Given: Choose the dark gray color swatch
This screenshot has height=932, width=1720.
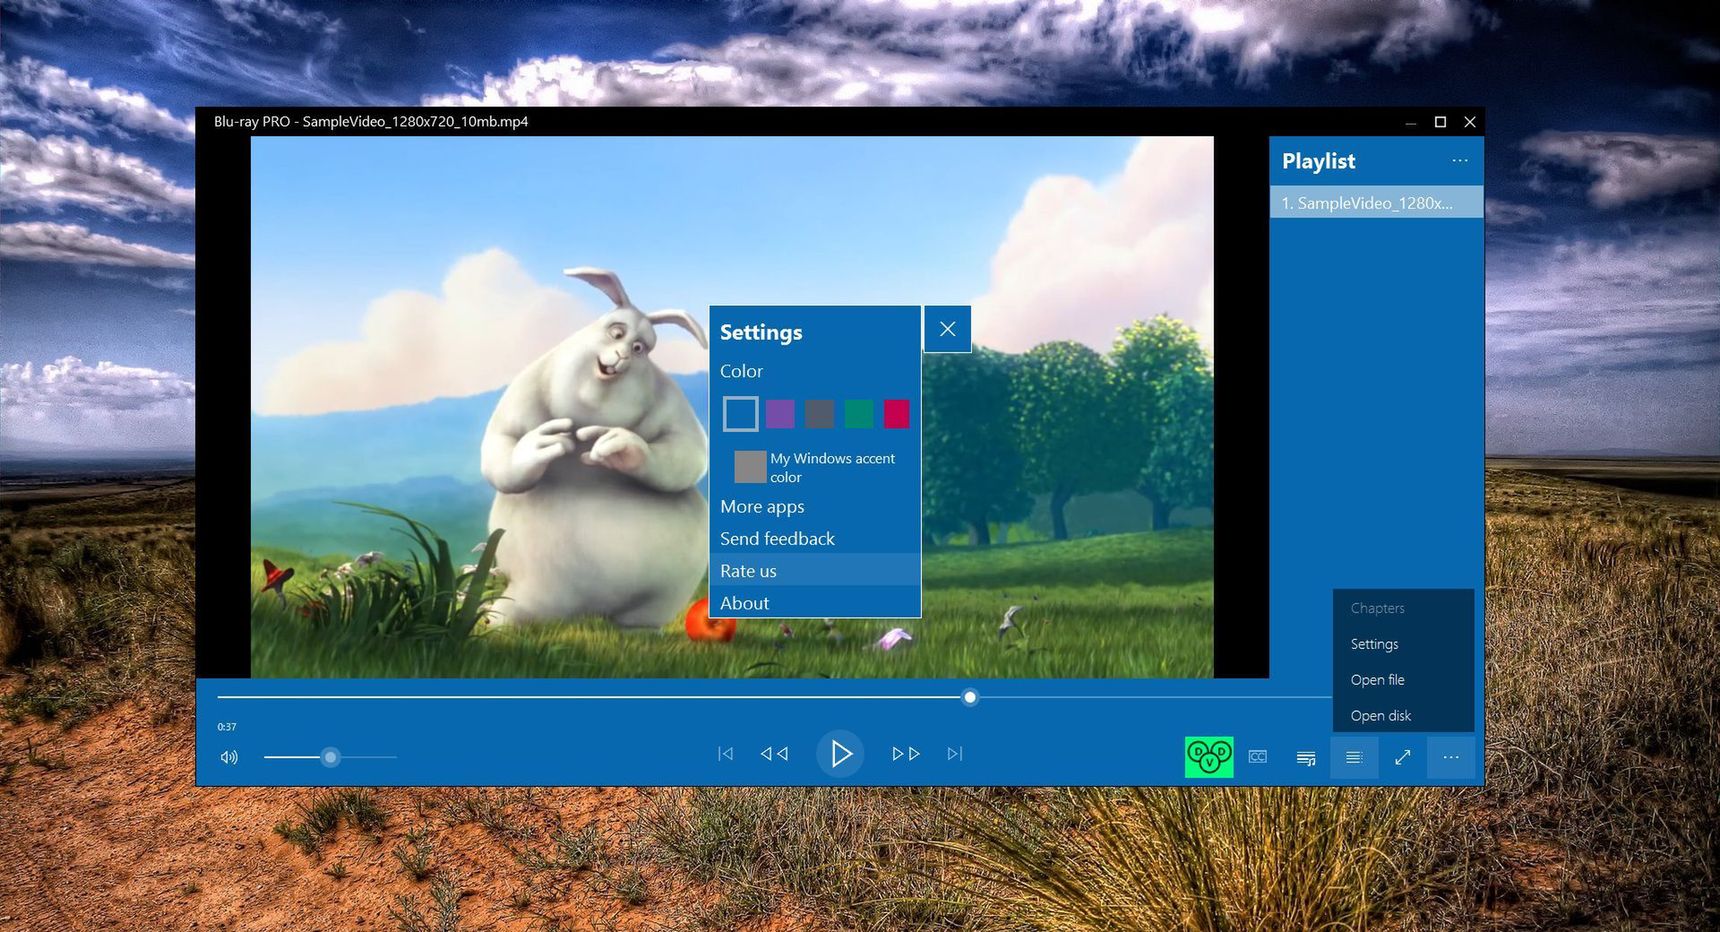Looking at the screenshot, I should (x=819, y=413).
